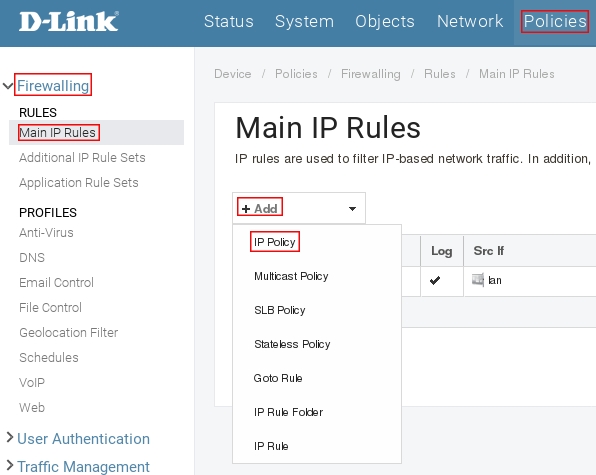The width and height of the screenshot is (596, 475).
Task: Collapse the Firewalling section chevron
Action: click(x=8, y=86)
